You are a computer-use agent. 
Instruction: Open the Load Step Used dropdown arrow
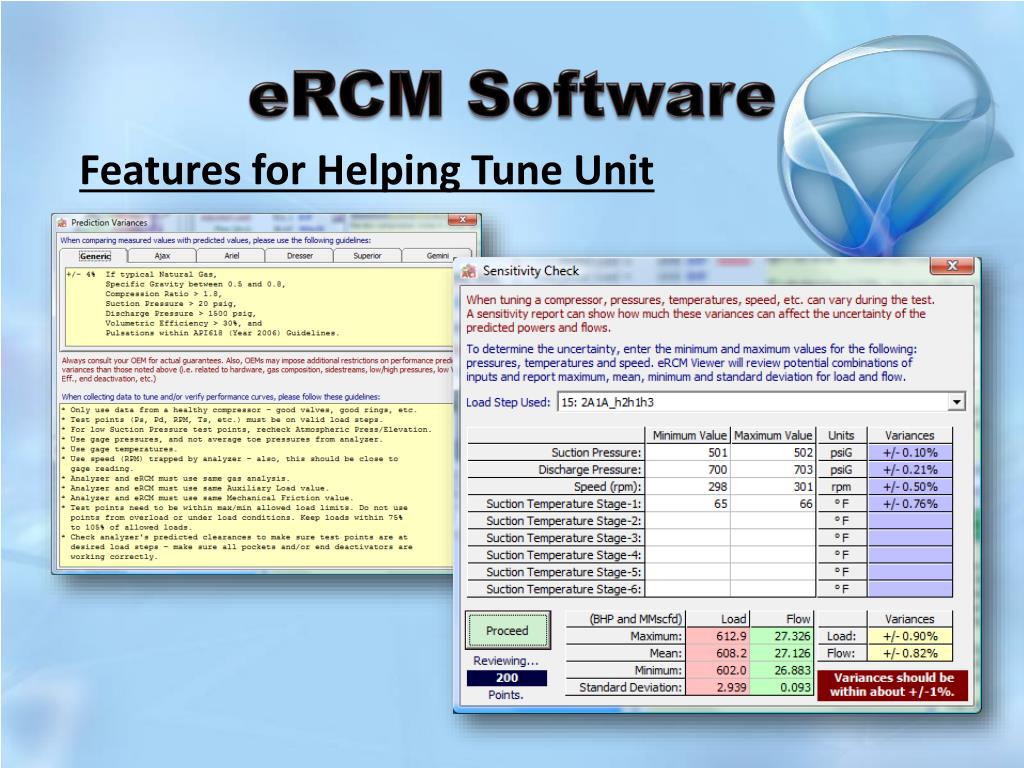(x=956, y=402)
